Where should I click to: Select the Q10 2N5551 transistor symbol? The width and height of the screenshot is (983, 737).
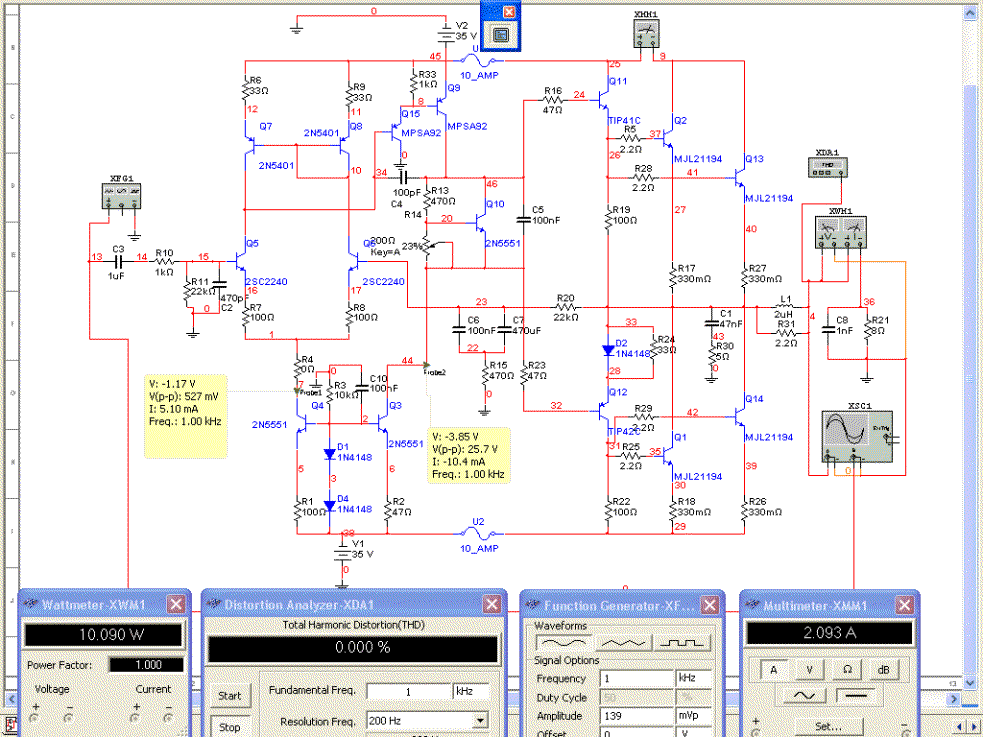[480, 222]
